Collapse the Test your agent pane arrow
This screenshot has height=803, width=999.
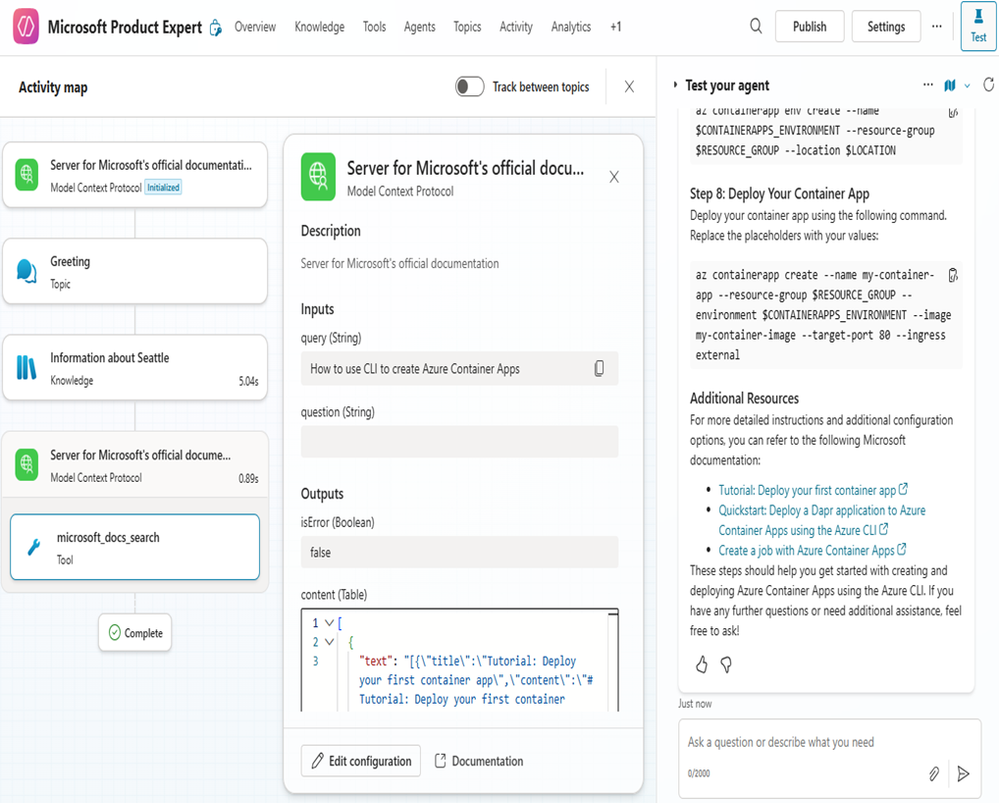(x=675, y=85)
